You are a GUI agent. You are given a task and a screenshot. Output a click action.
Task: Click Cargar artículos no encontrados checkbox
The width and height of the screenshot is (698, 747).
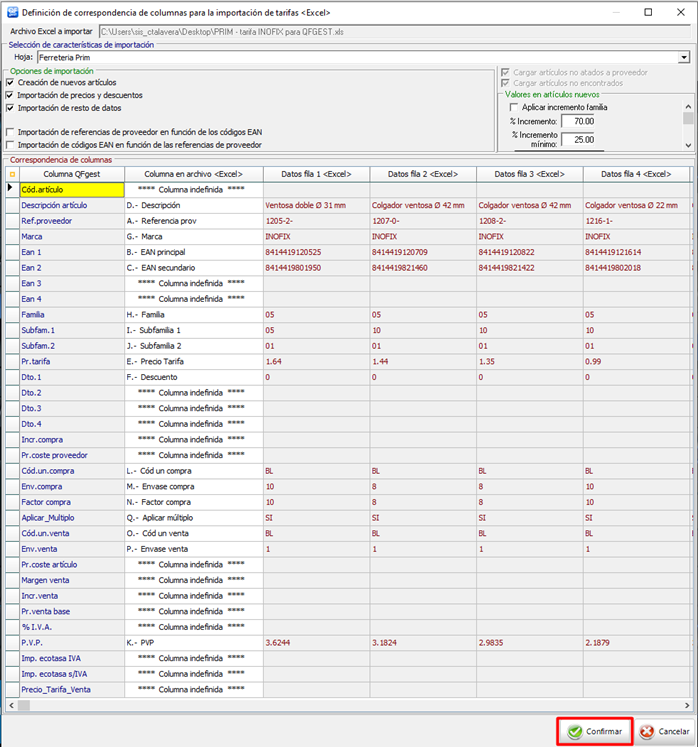pyautogui.click(x=505, y=83)
